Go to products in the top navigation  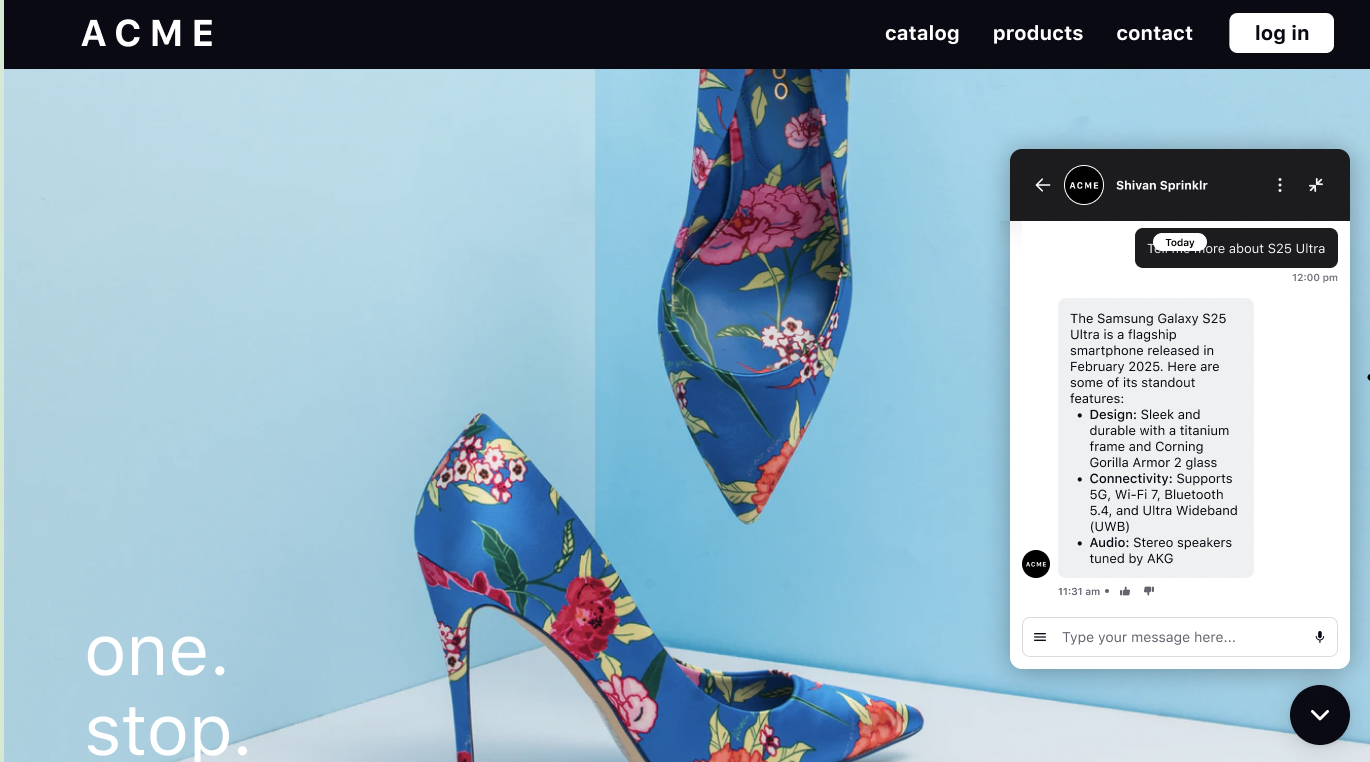tap(1038, 33)
